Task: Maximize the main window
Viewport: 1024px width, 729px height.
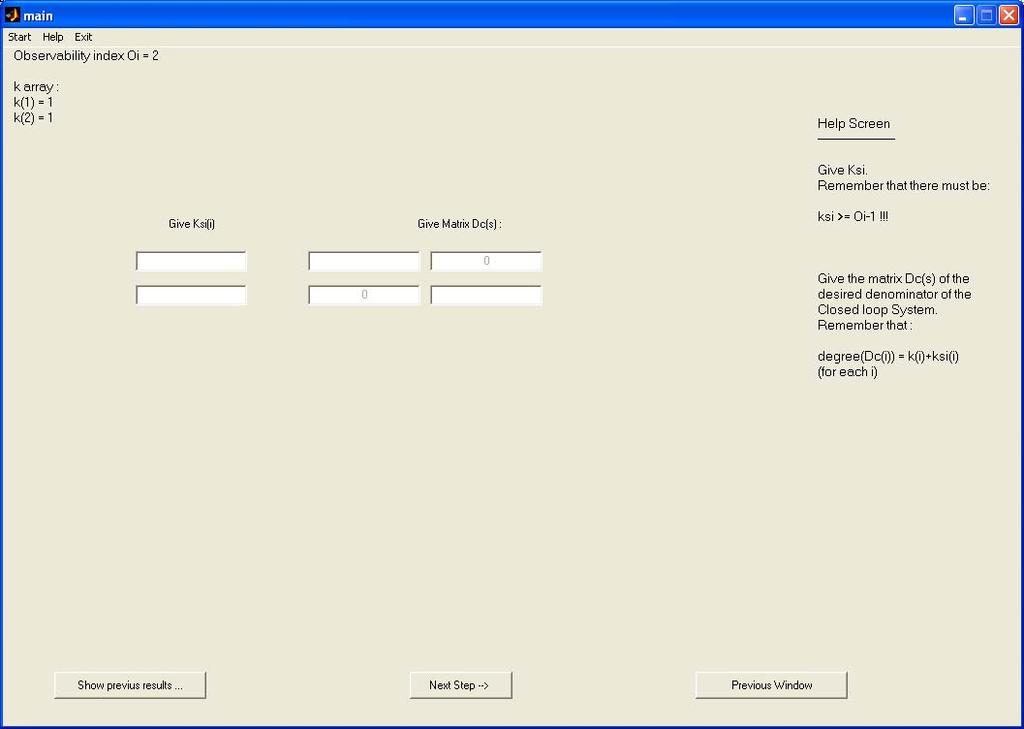Action: 987,15
